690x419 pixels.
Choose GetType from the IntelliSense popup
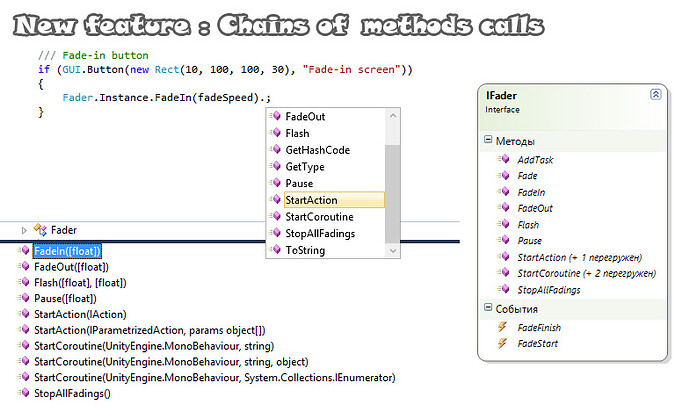click(305, 167)
